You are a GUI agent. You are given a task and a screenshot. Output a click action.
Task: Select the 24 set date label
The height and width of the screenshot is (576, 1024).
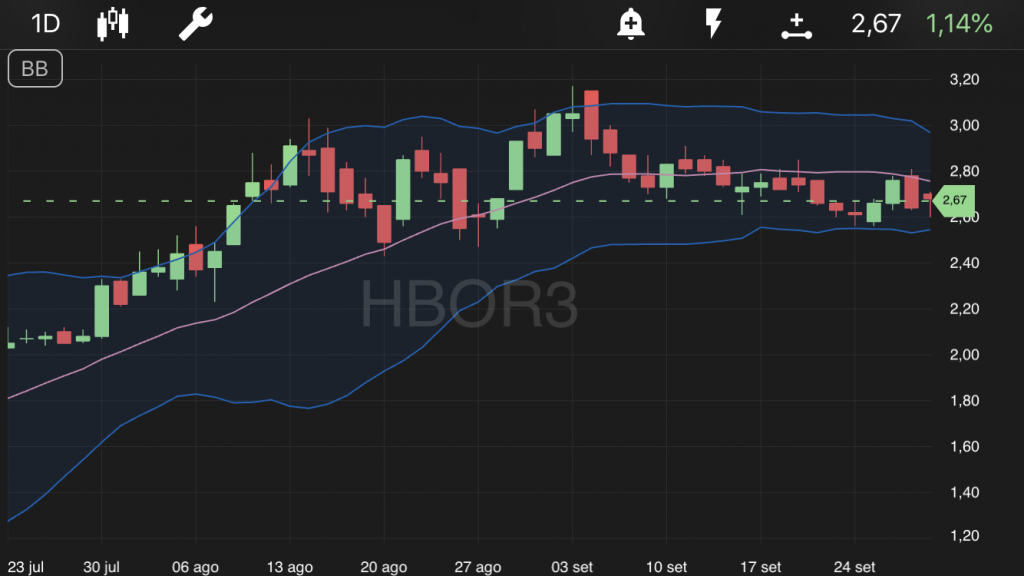point(854,567)
